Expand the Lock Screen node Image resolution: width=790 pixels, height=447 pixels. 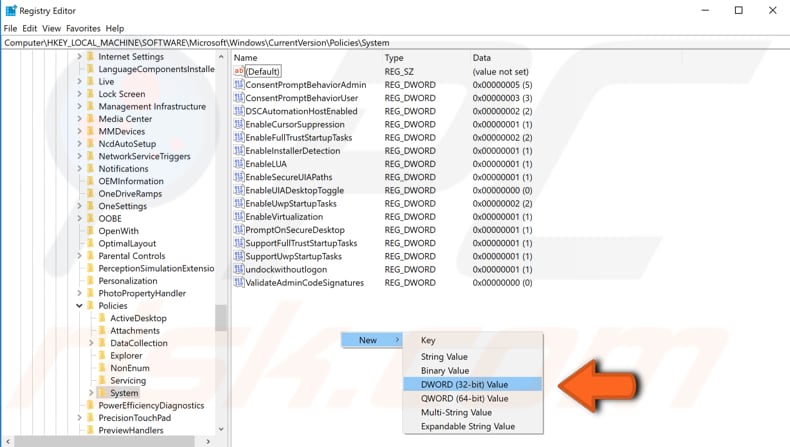coord(79,94)
